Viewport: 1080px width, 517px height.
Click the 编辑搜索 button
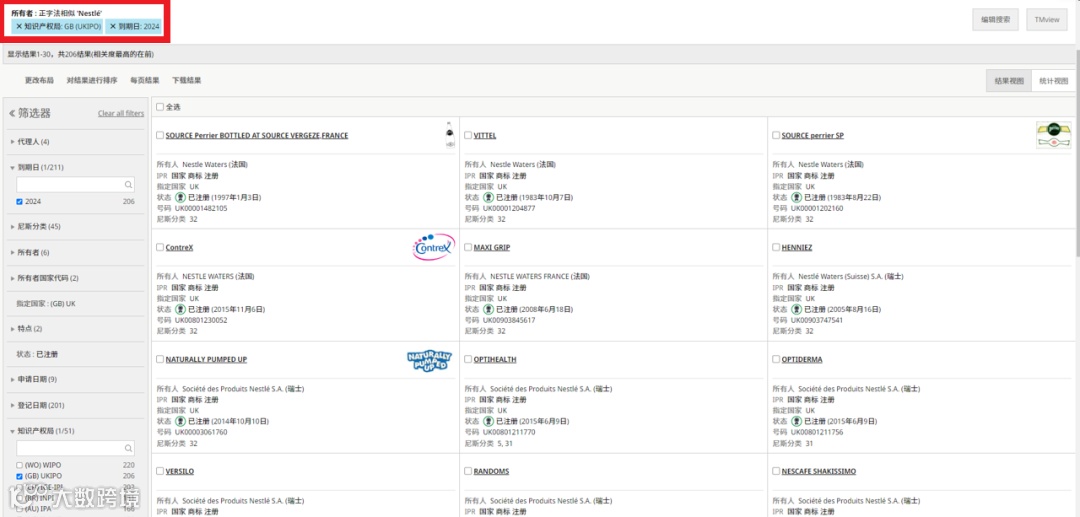995,20
